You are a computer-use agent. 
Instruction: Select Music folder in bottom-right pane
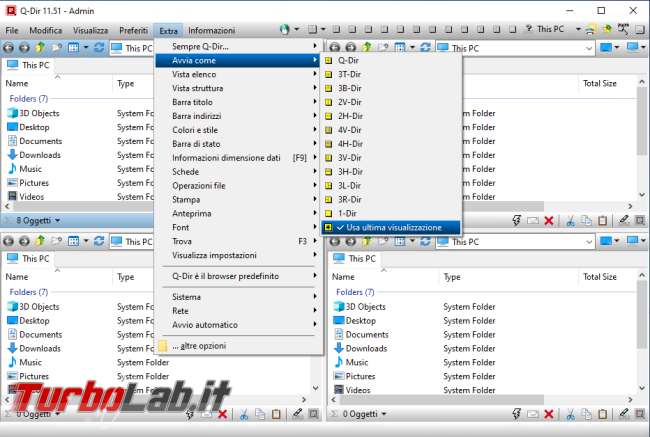click(357, 362)
